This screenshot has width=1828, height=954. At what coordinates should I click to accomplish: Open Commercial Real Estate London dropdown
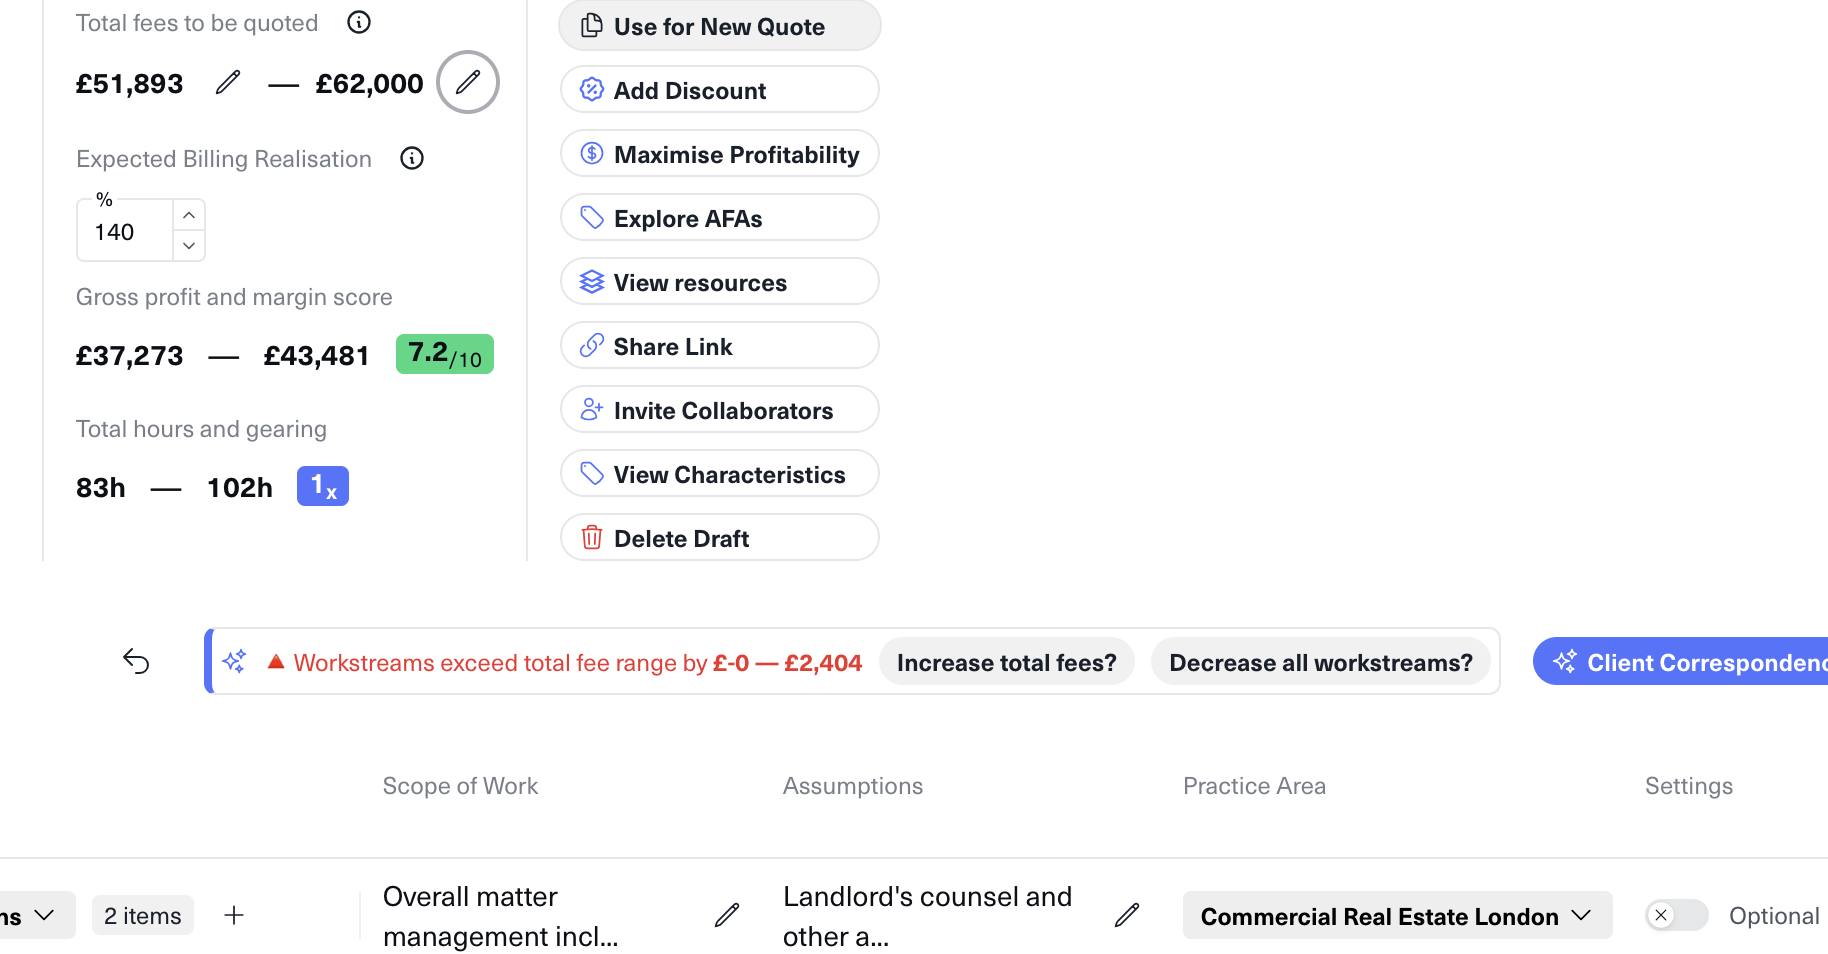click(x=1396, y=915)
